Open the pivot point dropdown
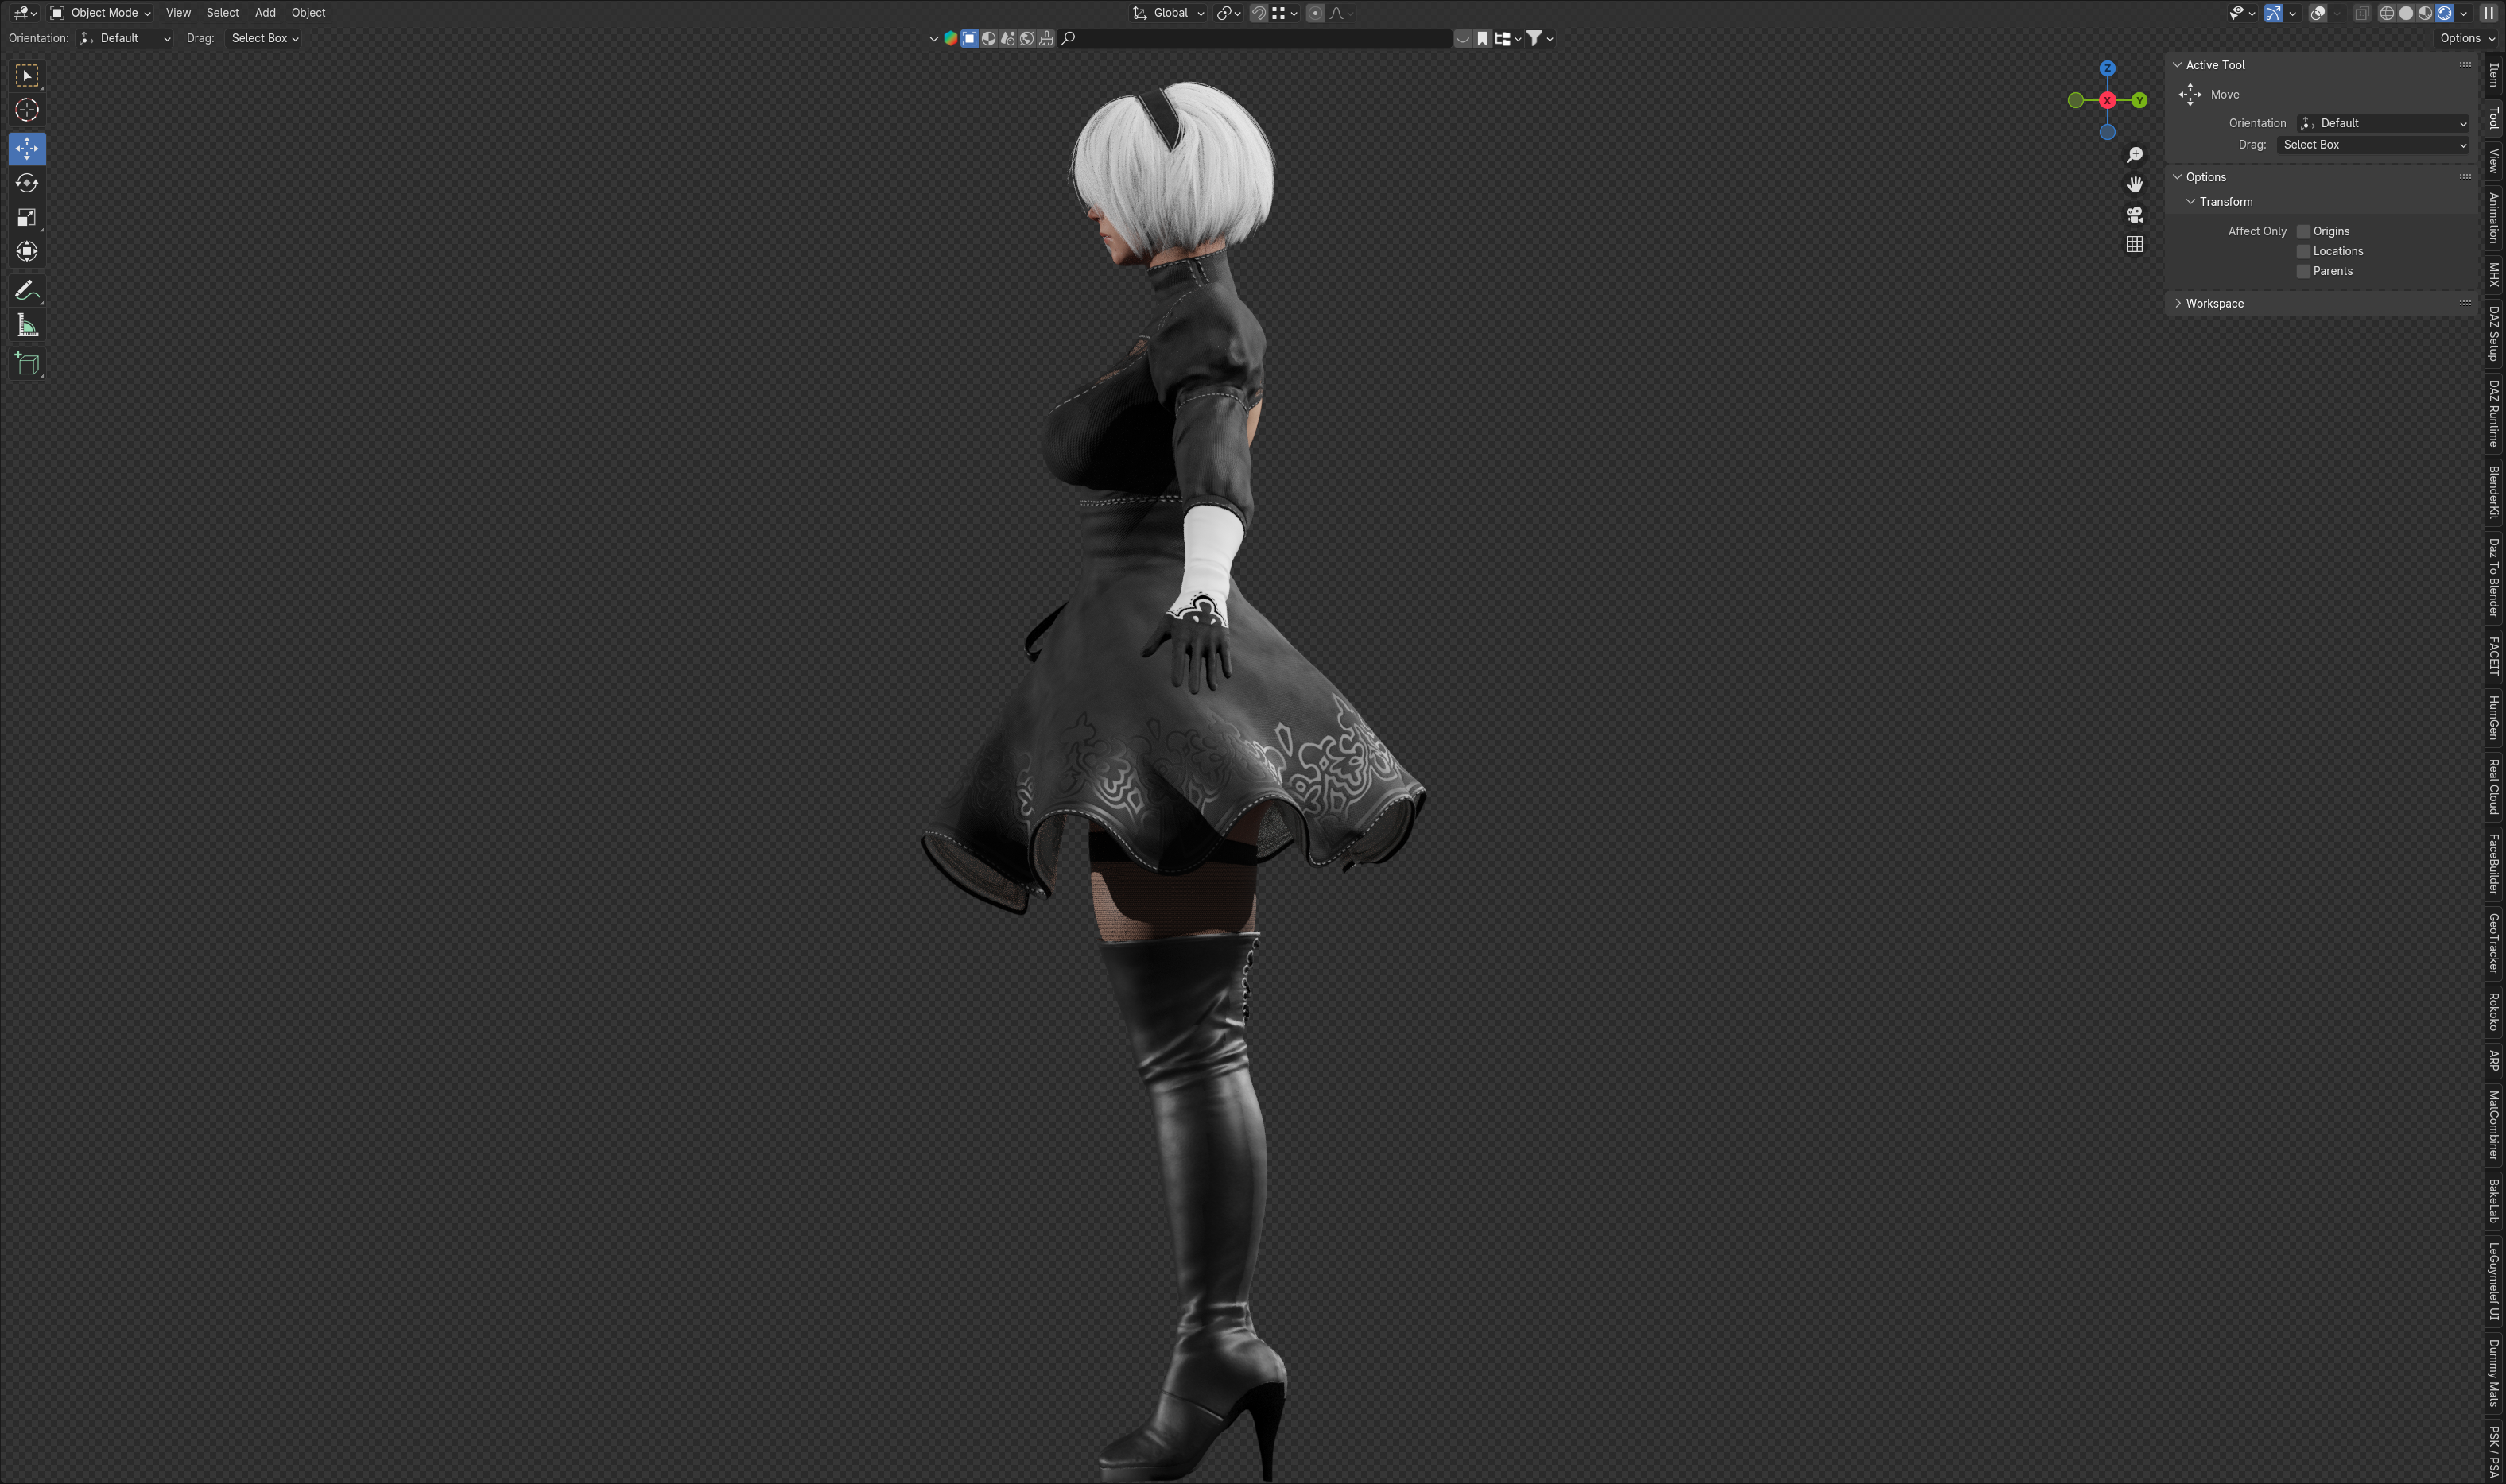Screen dimensions: 2506x1484 [x=1228, y=13]
